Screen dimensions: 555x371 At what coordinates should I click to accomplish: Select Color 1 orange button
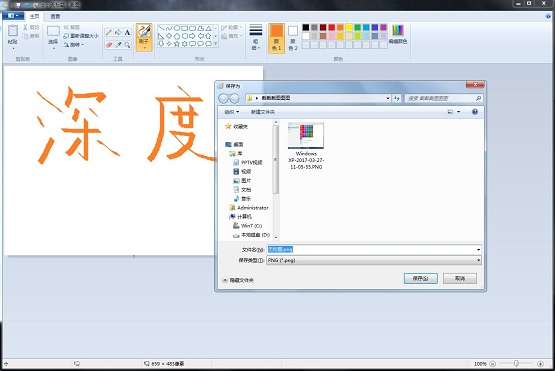tap(276, 38)
